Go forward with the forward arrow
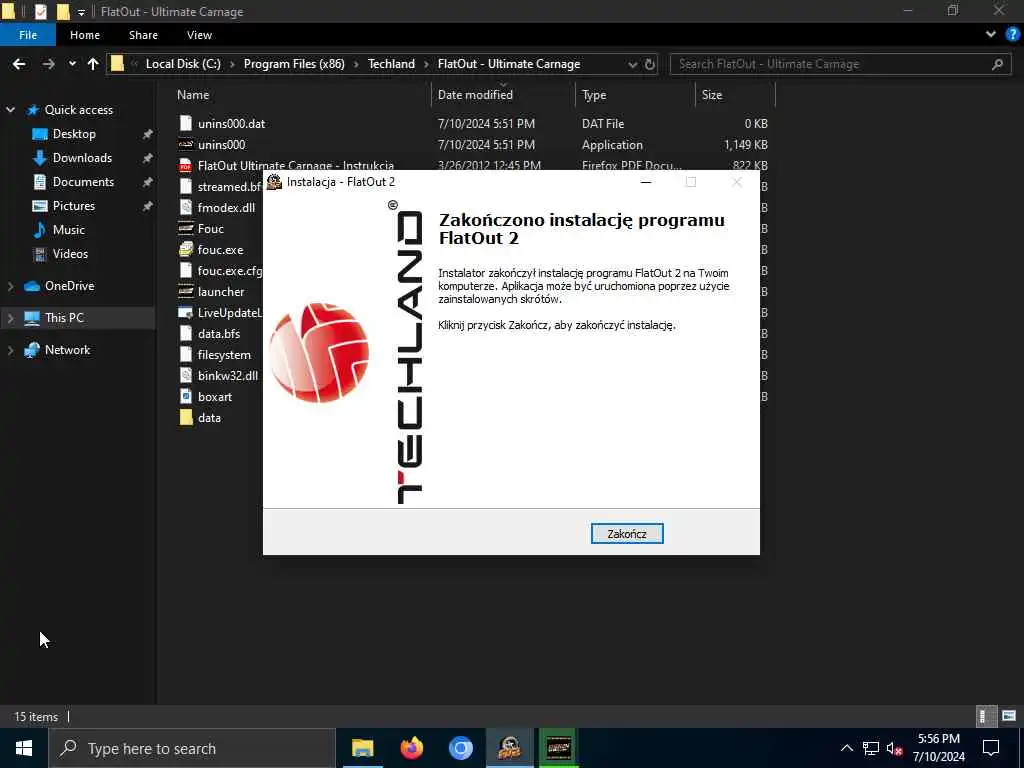This screenshot has height=768, width=1024. 48,64
